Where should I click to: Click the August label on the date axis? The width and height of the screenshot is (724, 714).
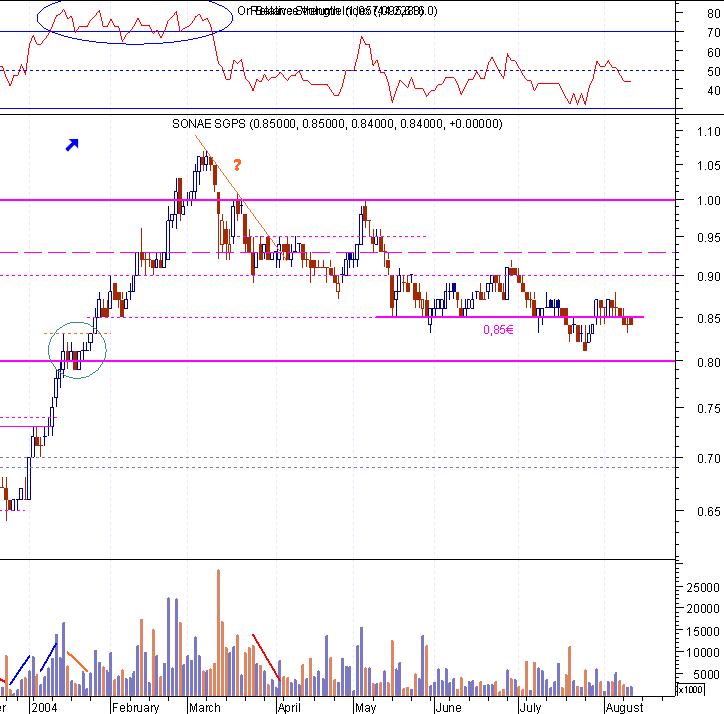(624, 707)
